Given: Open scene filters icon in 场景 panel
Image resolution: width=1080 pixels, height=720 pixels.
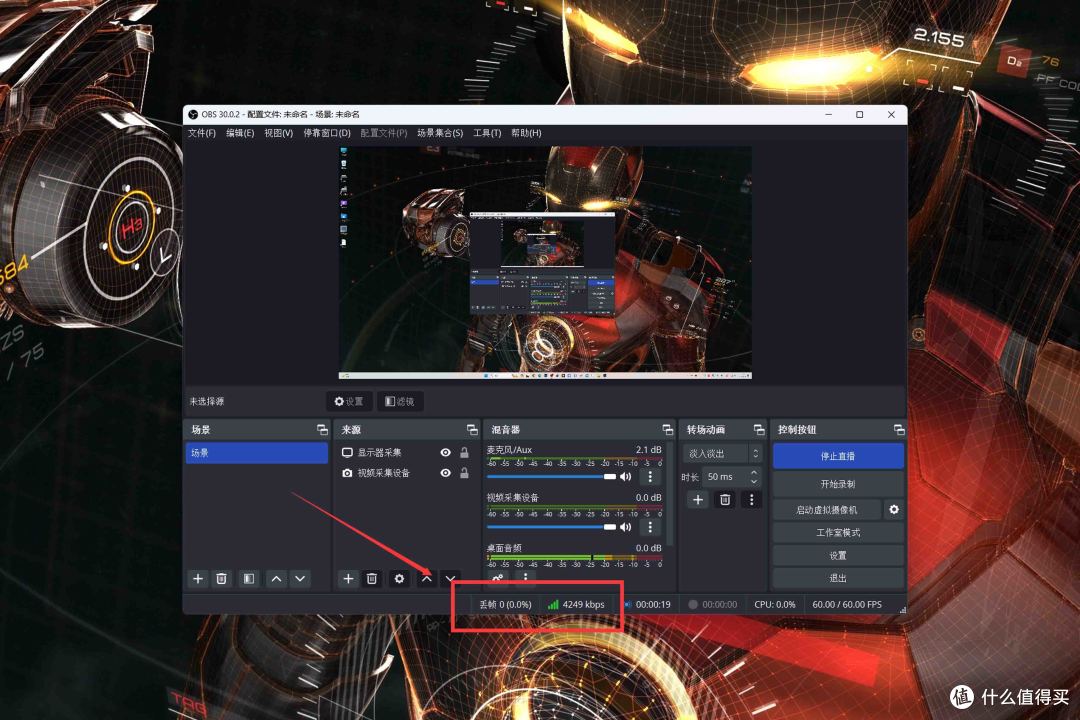Looking at the screenshot, I should point(249,579).
